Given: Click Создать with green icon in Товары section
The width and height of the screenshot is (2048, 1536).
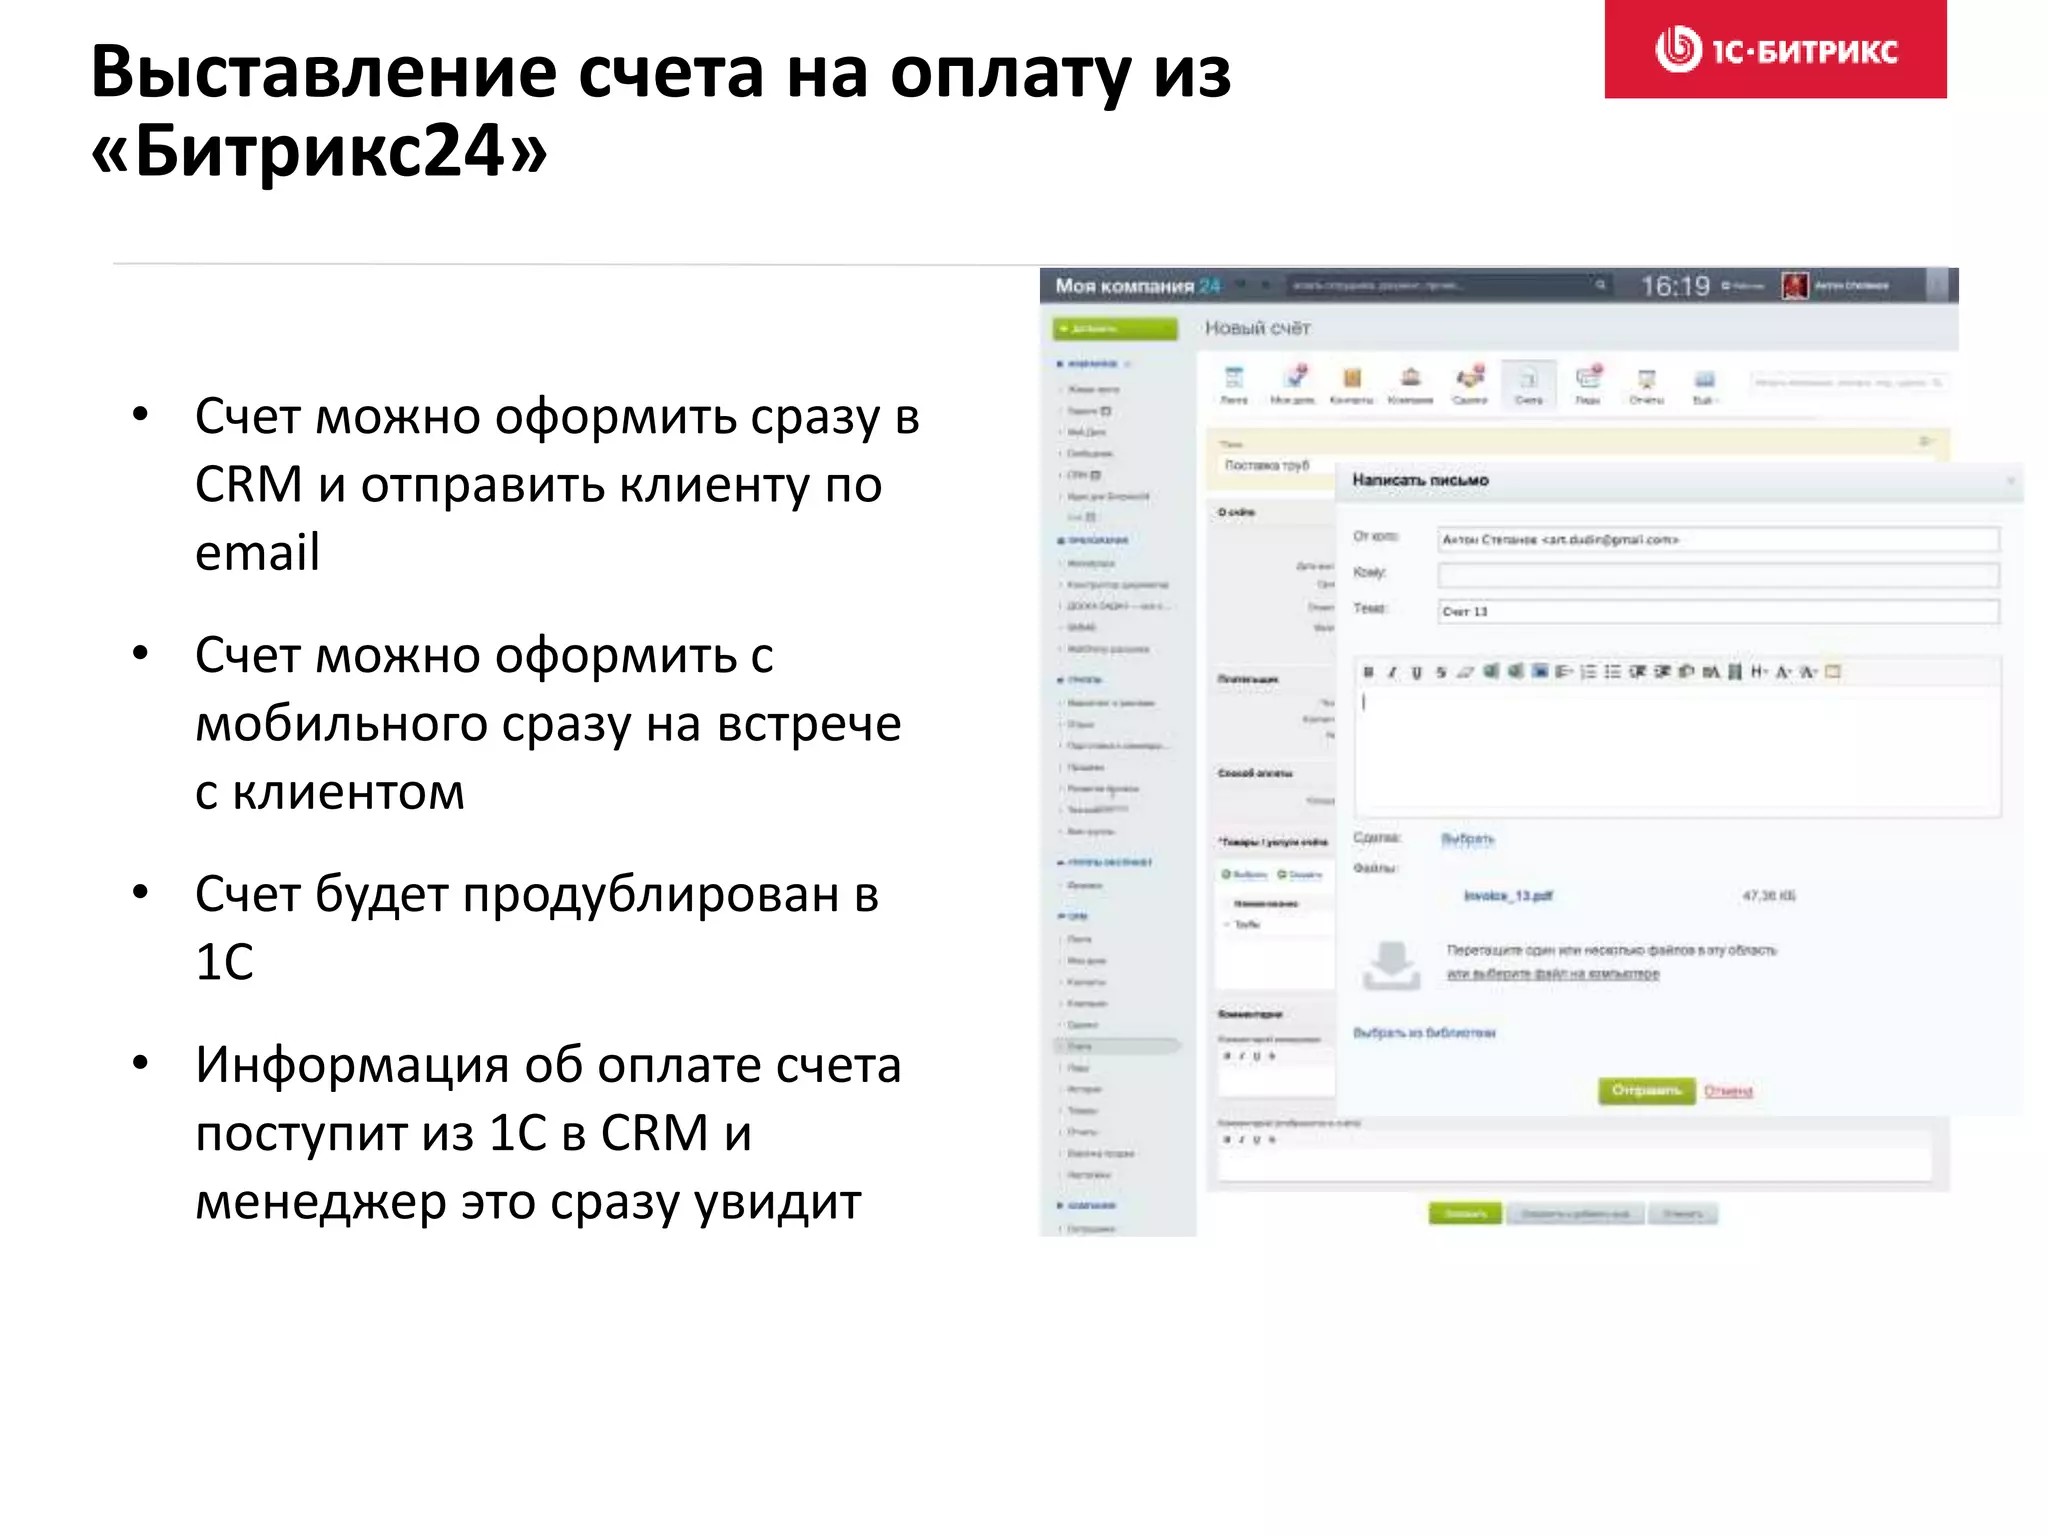Looking at the screenshot, I should (1300, 875).
